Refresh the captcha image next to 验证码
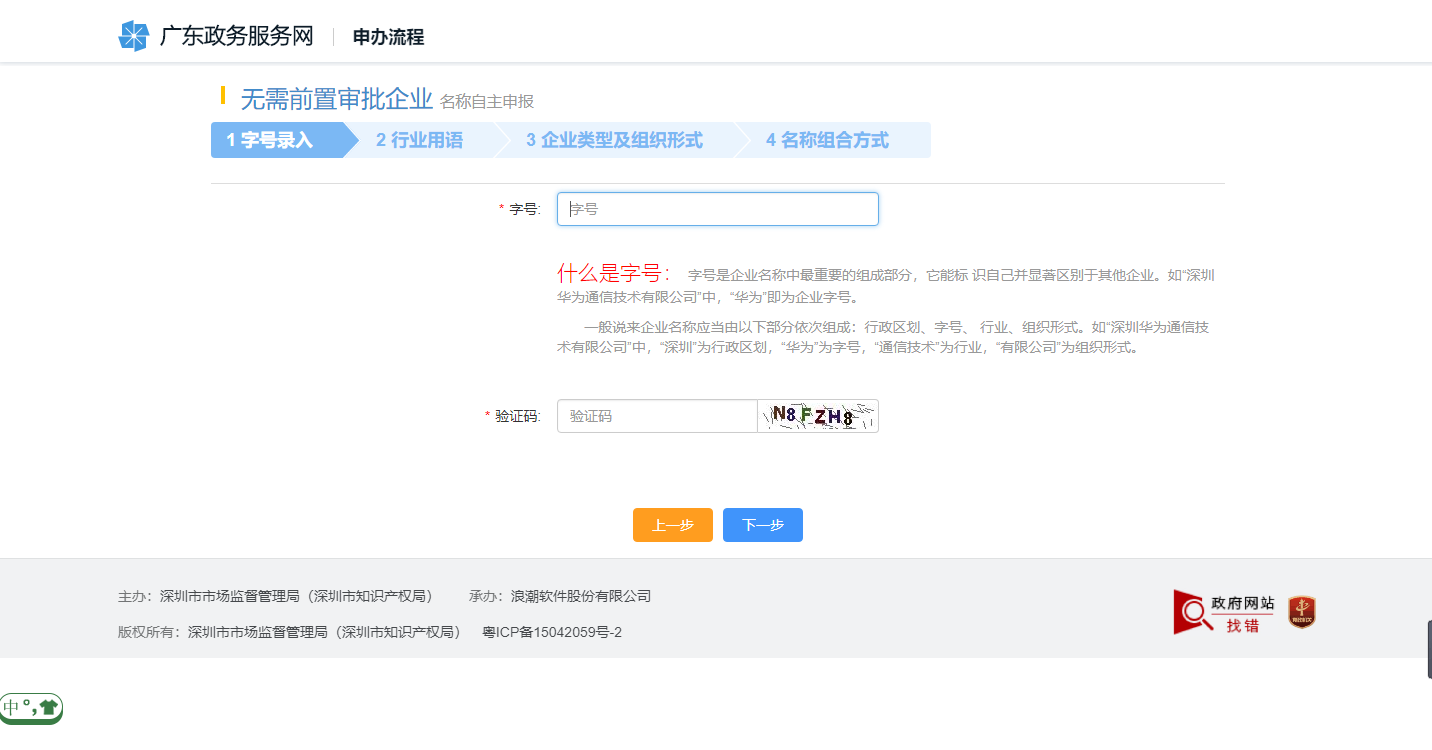The height and width of the screenshot is (750, 1432). click(817, 416)
